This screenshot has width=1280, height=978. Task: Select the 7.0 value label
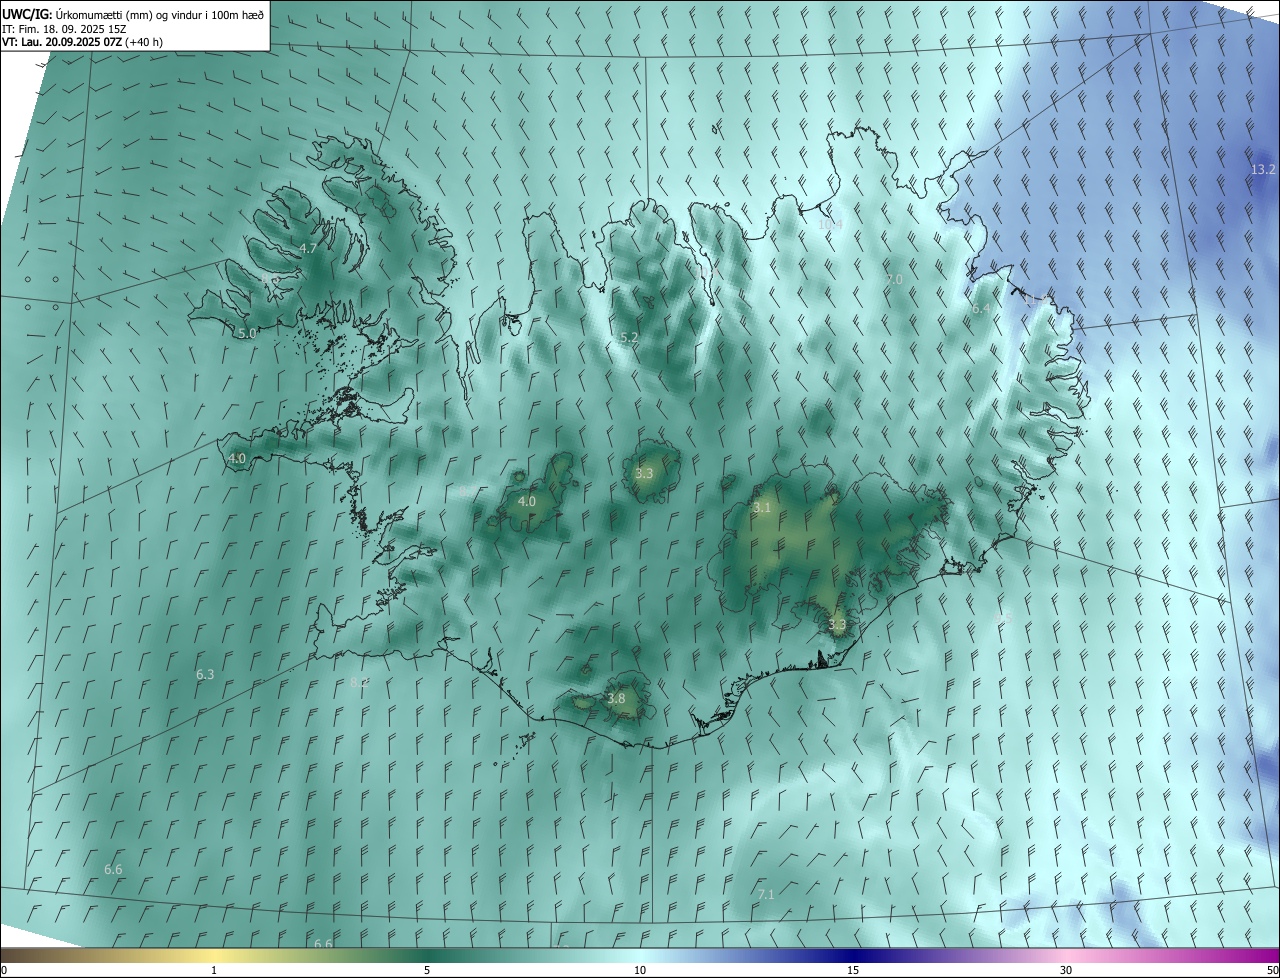click(x=894, y=279)
